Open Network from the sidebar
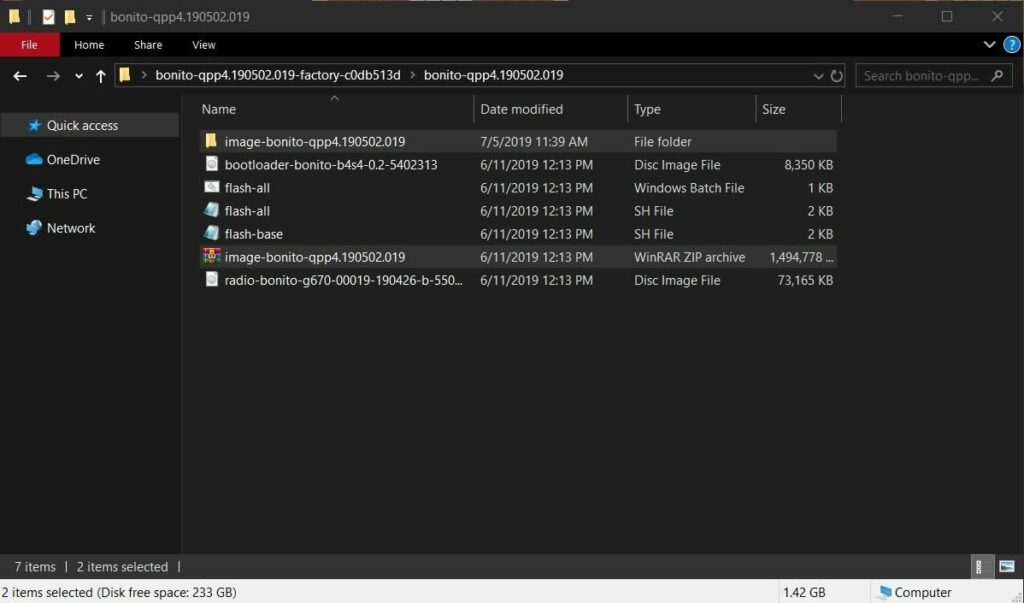 coord(71,228)
